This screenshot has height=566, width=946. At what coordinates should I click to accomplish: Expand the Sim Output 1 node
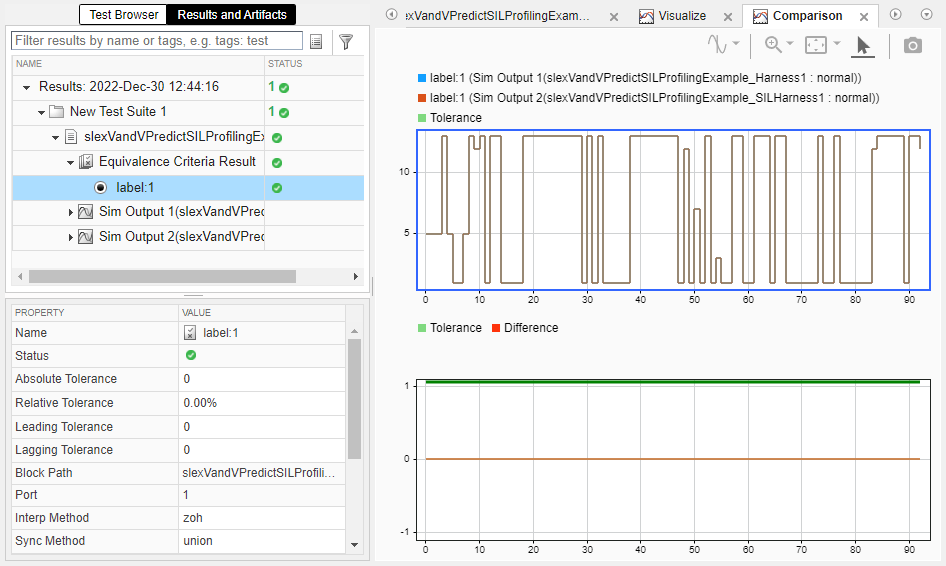coord(71,212)
